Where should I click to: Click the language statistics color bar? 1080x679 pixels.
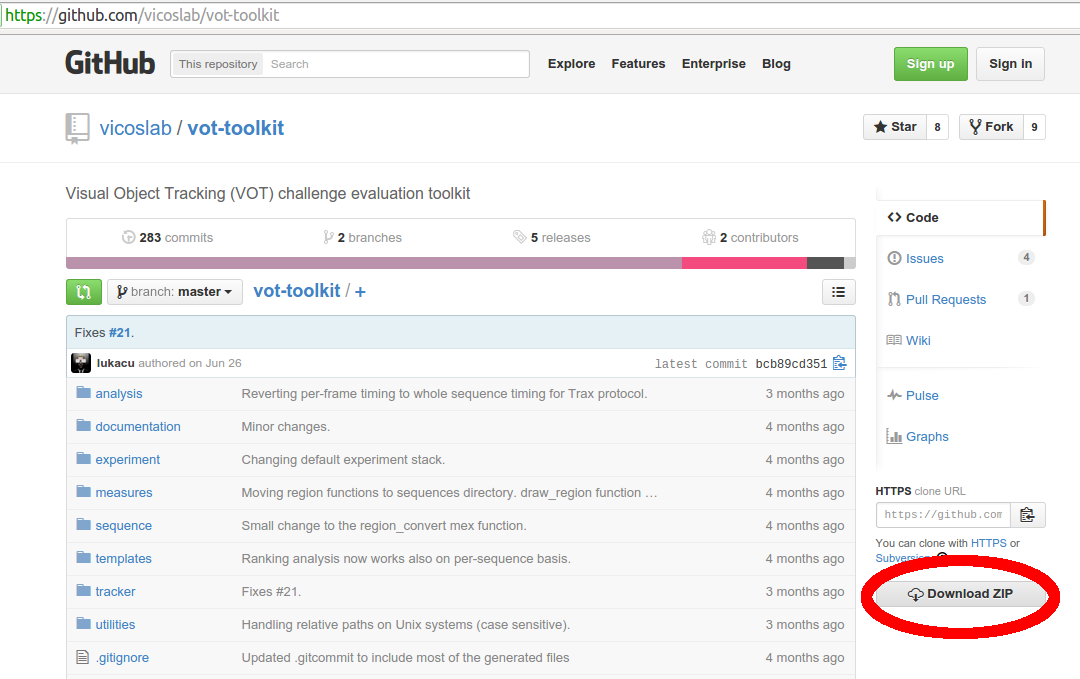[461, 263]
